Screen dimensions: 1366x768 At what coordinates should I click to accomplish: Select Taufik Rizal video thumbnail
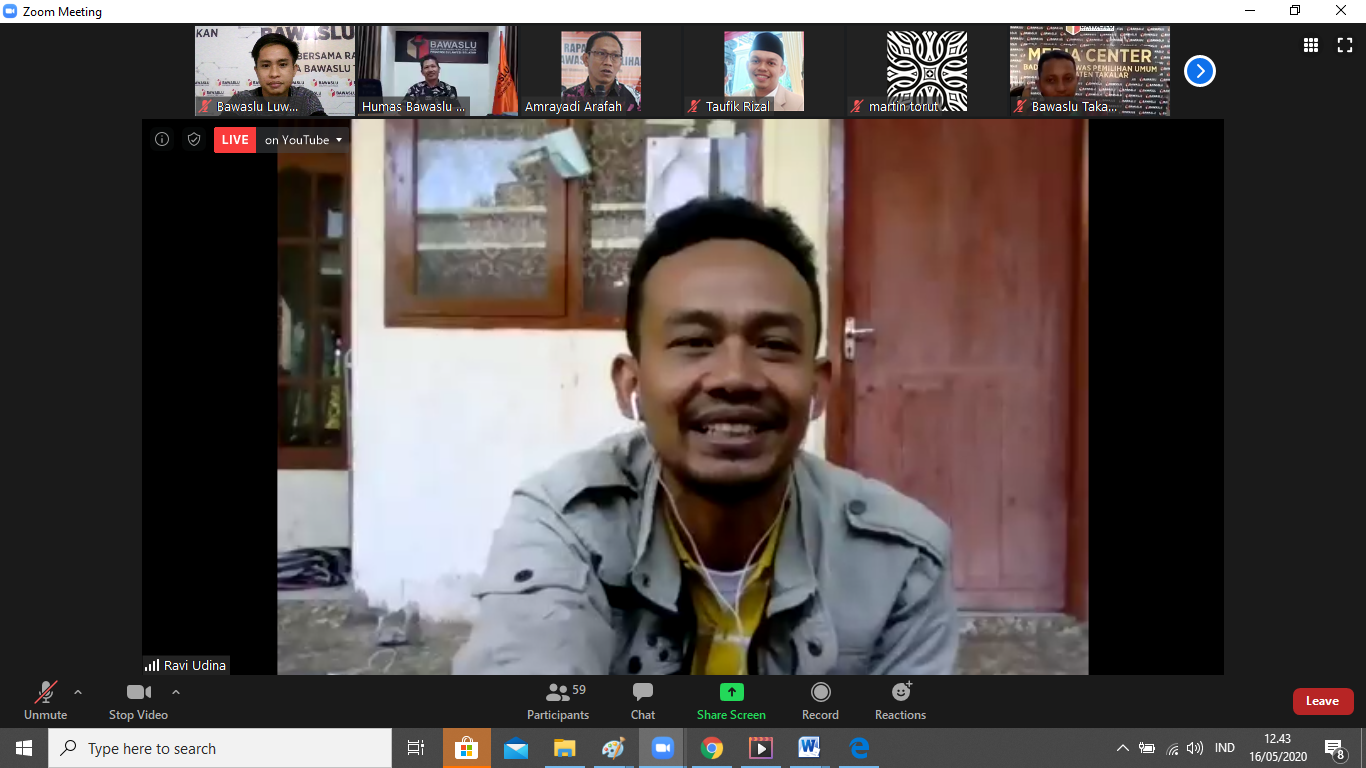click(764, 71)
